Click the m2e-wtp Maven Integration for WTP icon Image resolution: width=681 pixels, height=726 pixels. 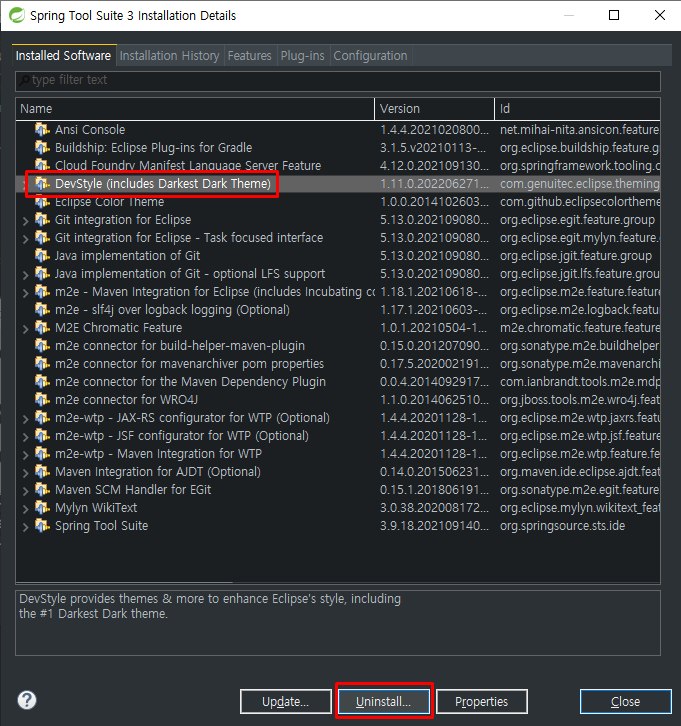click(x=42, y=454)
